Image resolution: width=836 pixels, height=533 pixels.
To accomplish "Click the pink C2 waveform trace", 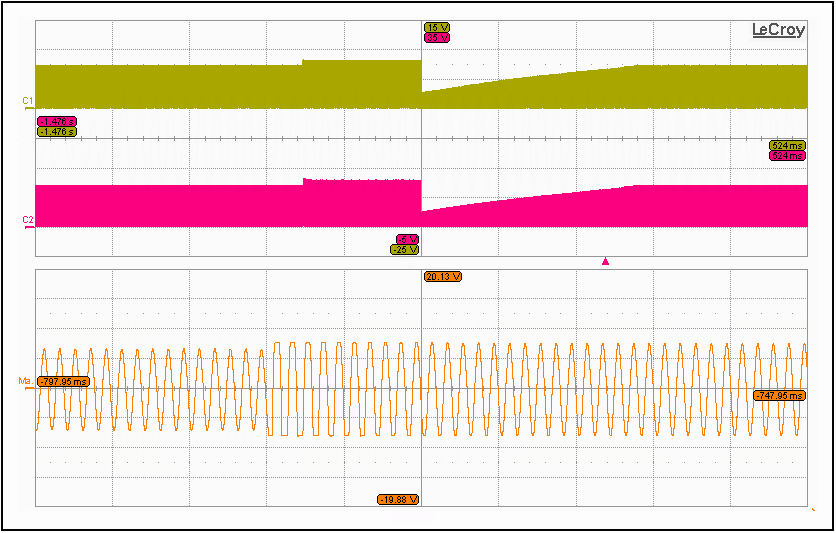I will (x=200, y=205).
